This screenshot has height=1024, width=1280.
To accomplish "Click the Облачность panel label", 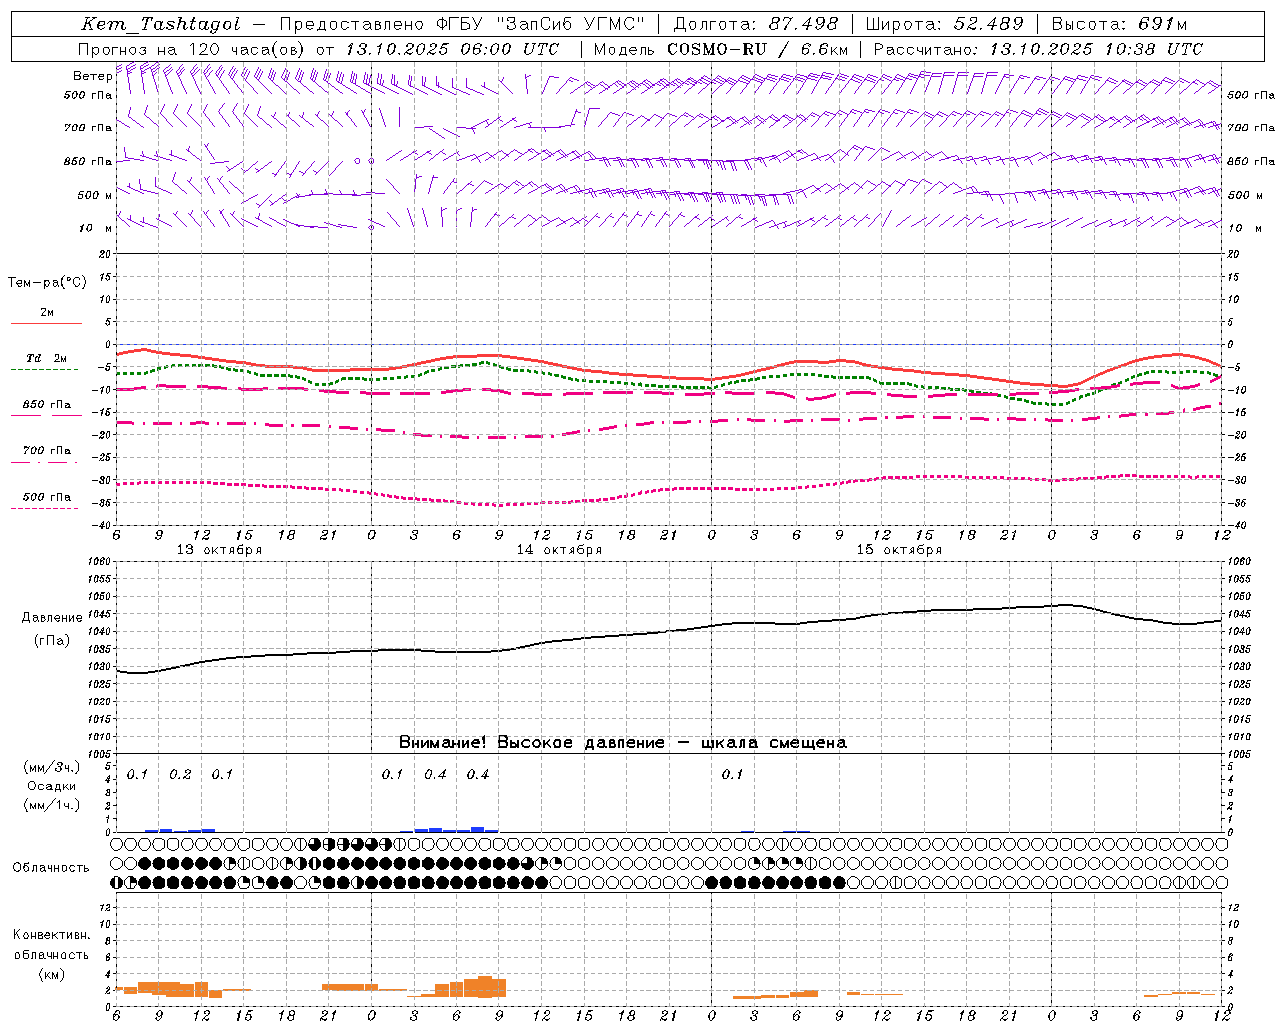I will click(x=51, y=868).
